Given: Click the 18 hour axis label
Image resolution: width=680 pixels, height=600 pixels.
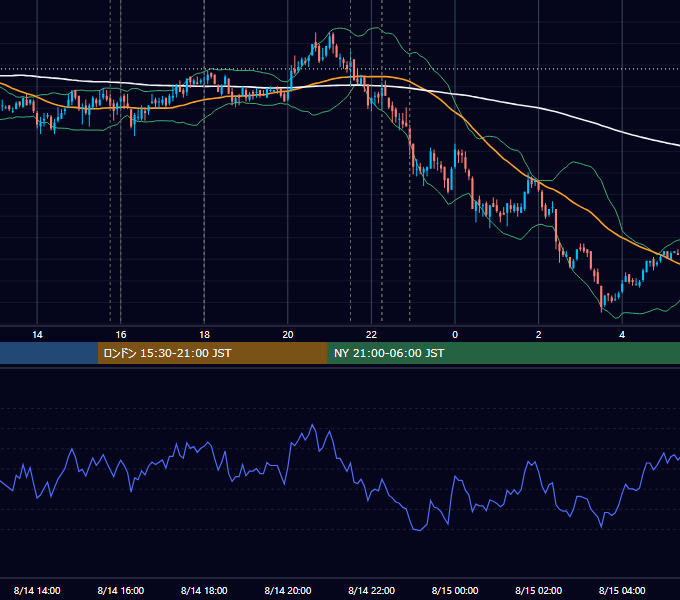Looking at the screenshot, I should [204, 335].
